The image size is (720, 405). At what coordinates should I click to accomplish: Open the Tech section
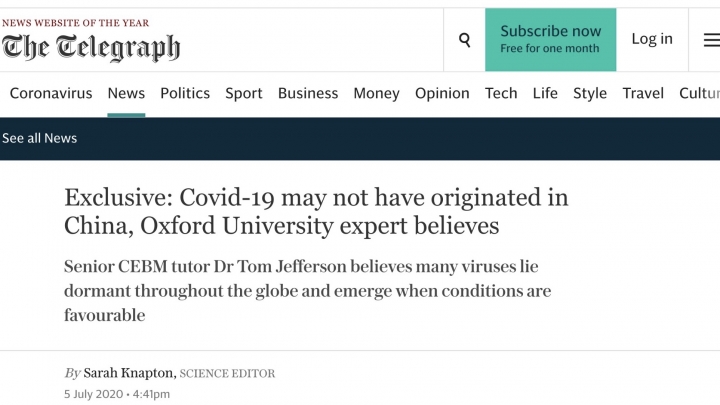(501, 93)
